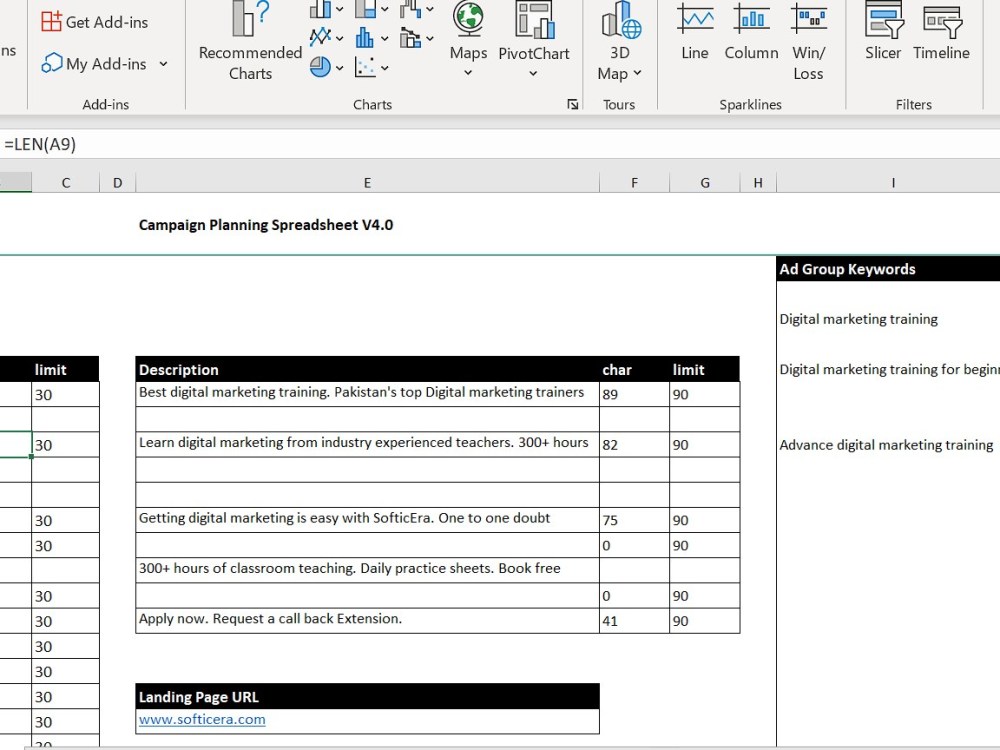The height and width of the screenshot is (750, 1000).
Task: Insert a Slicer filter
Action: pos(883,32)
